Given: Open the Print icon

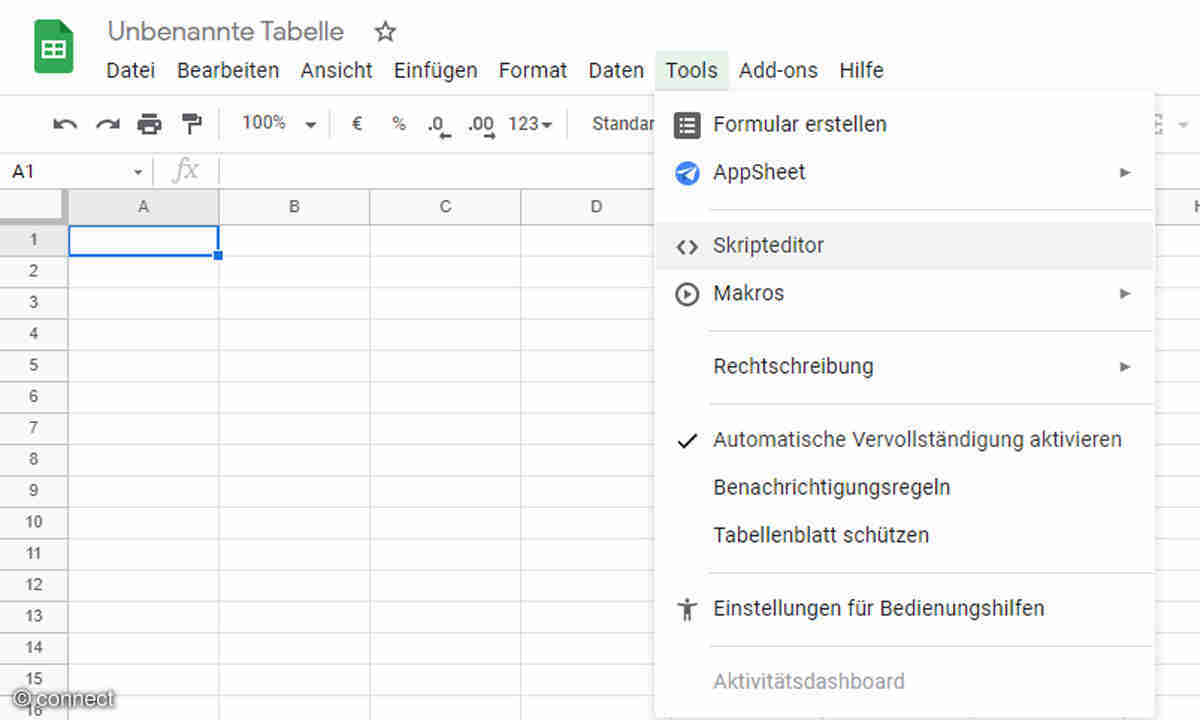Looking at the screenshot, I should point(148,123).
